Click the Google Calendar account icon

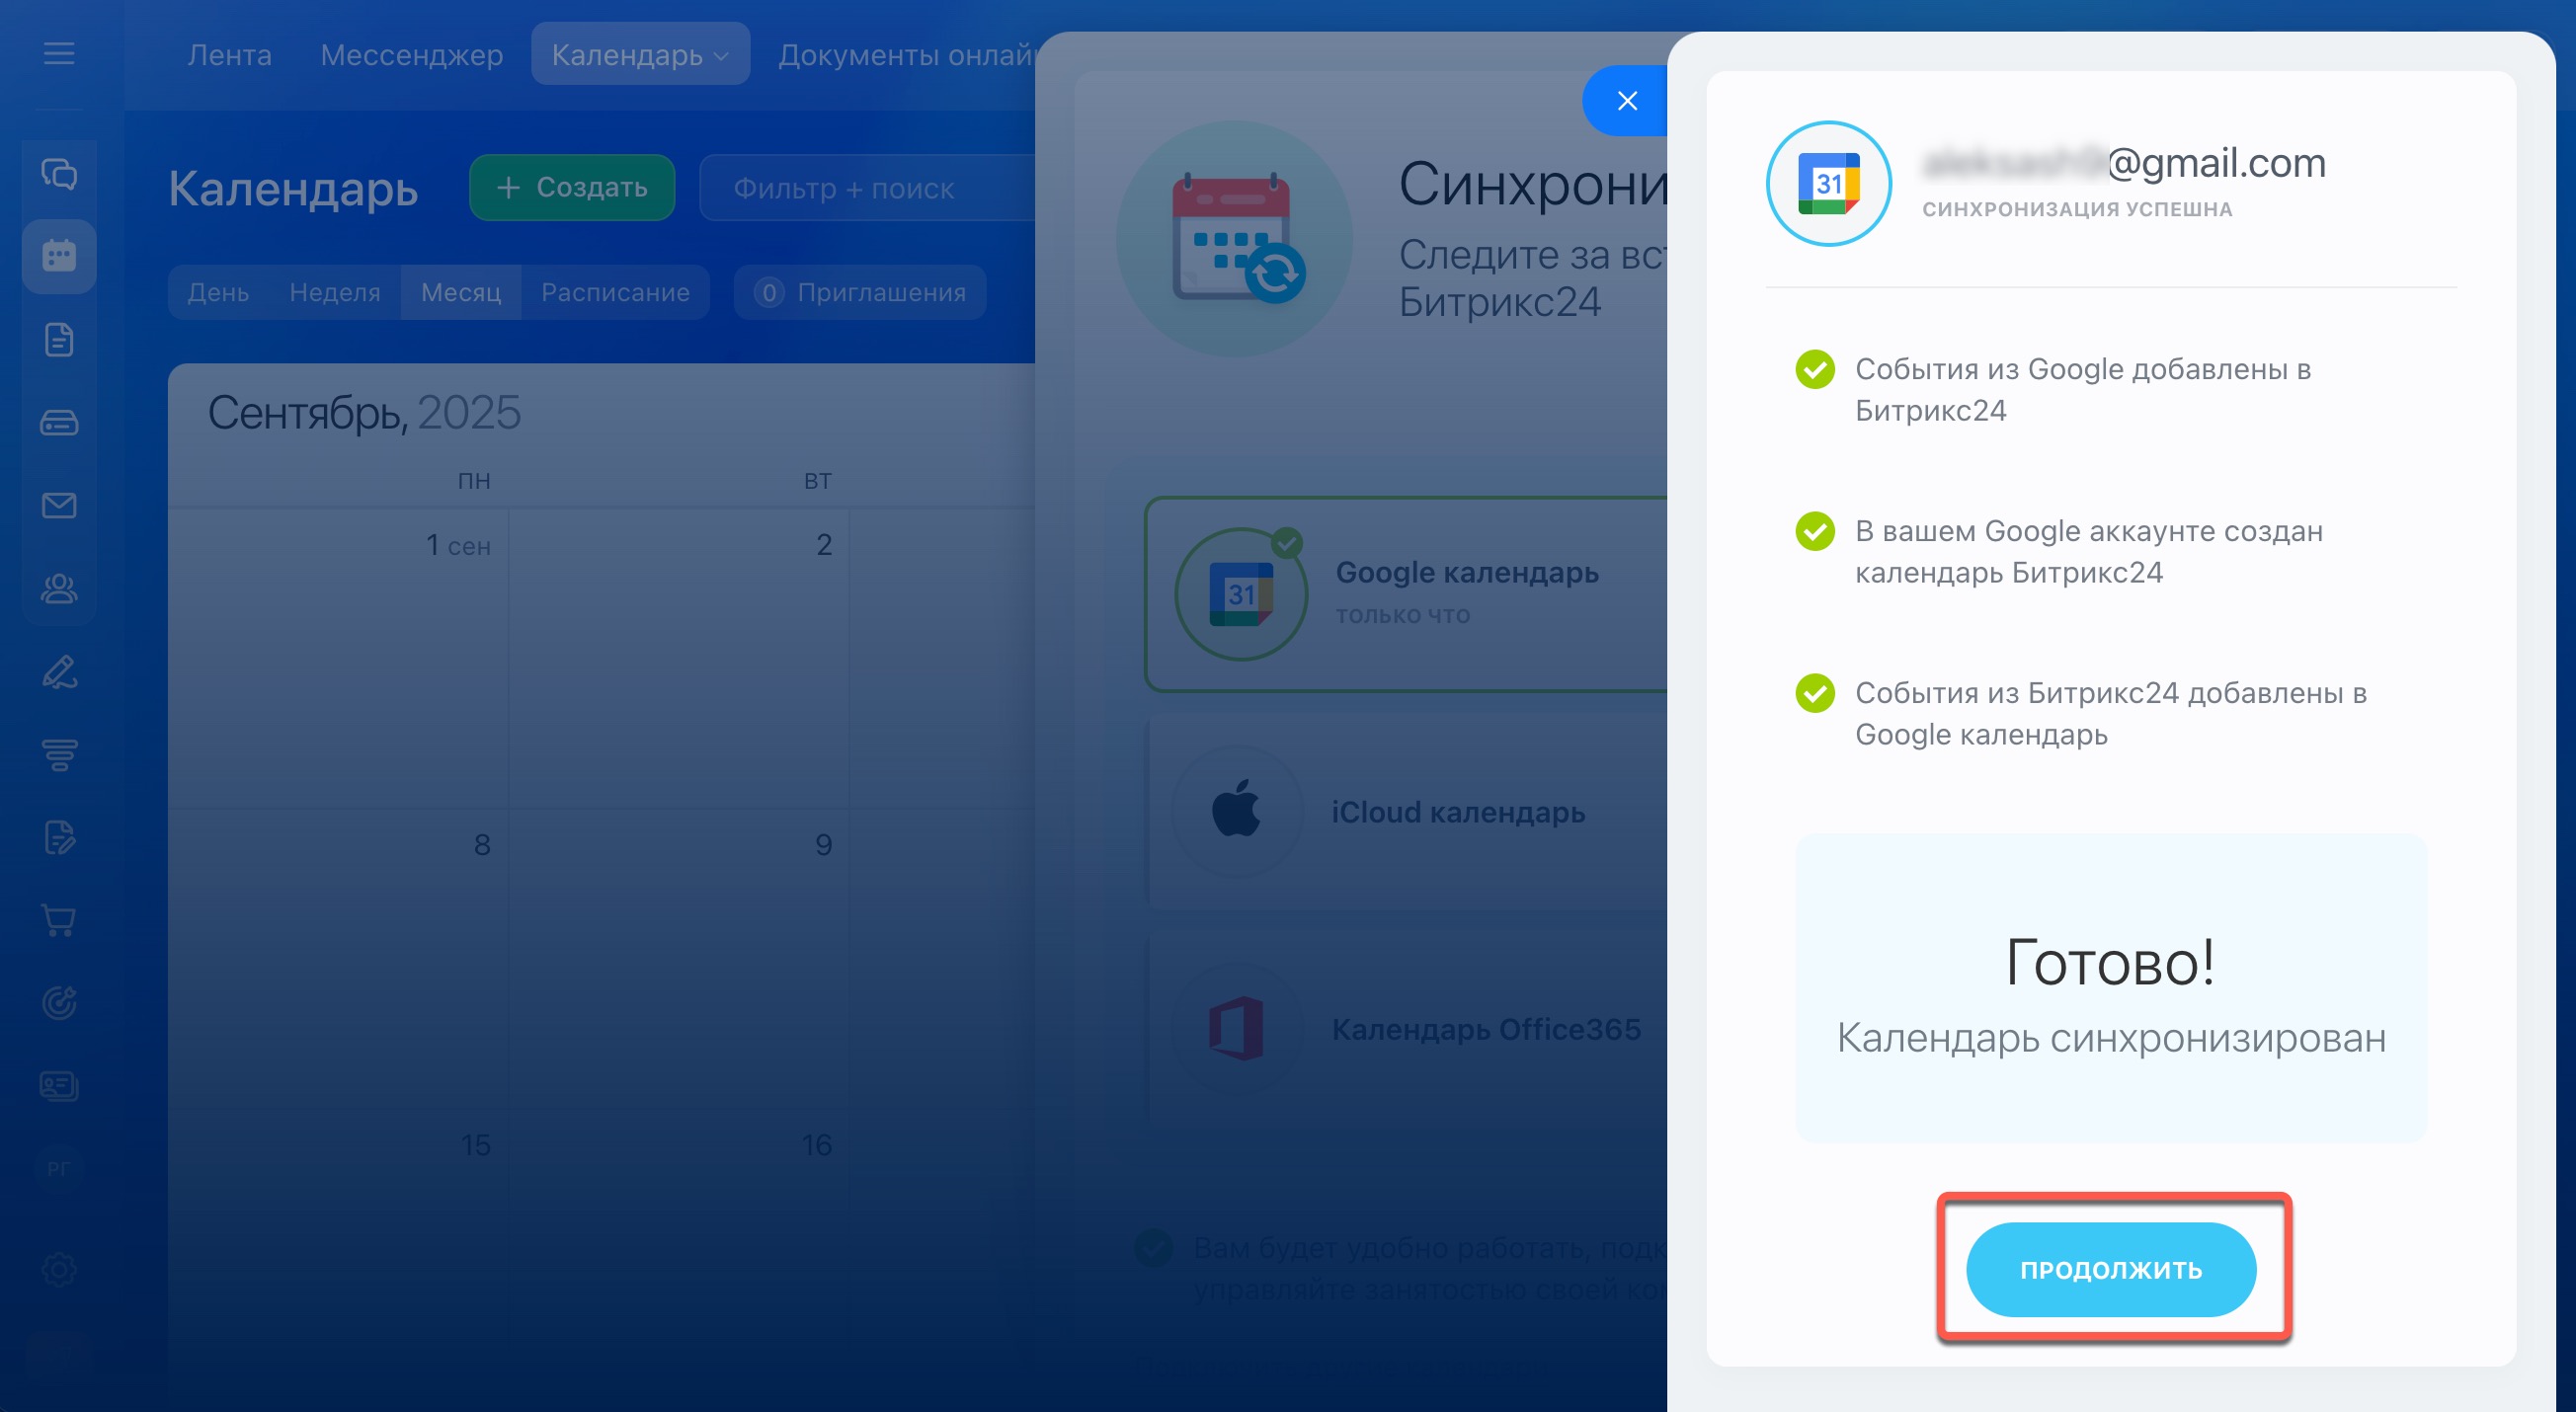click(x=1828, y=184)
